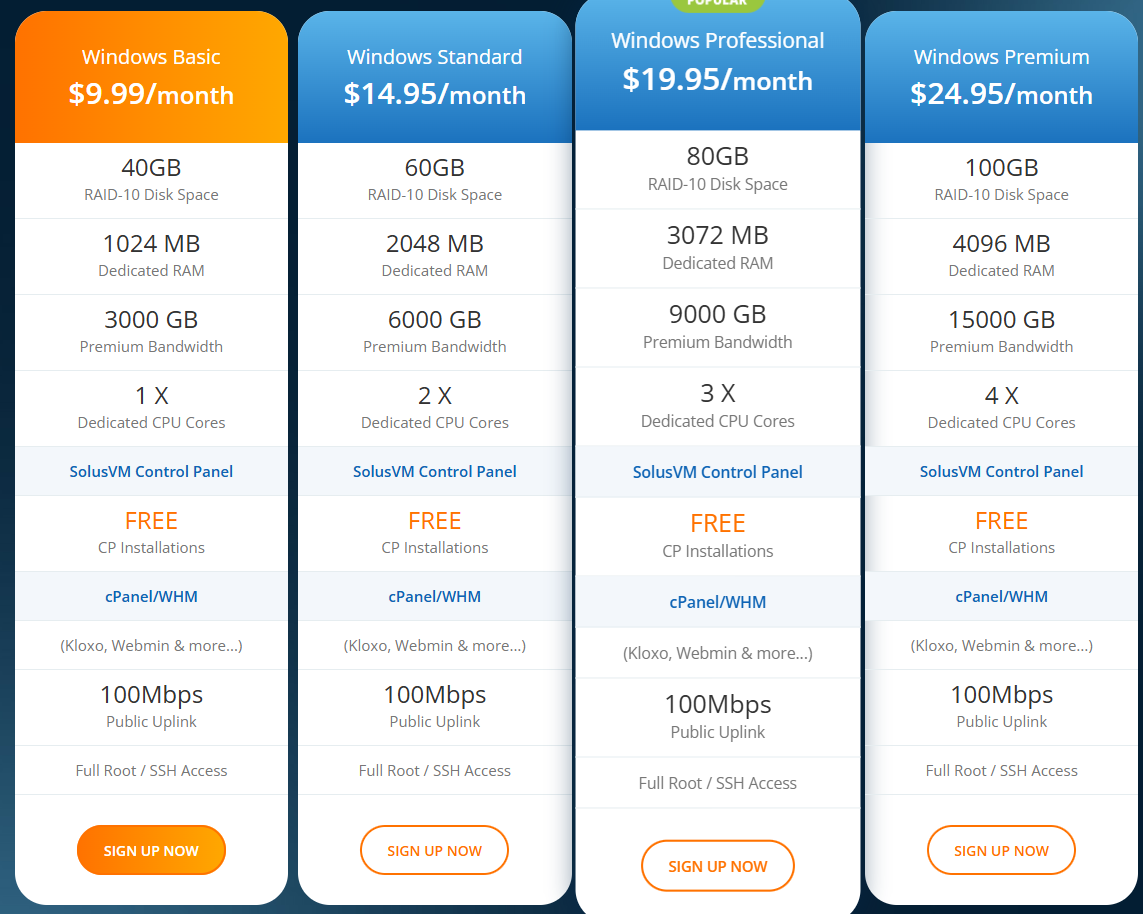Click FREE CP Installations in Windows Basic

click(151, 533)
